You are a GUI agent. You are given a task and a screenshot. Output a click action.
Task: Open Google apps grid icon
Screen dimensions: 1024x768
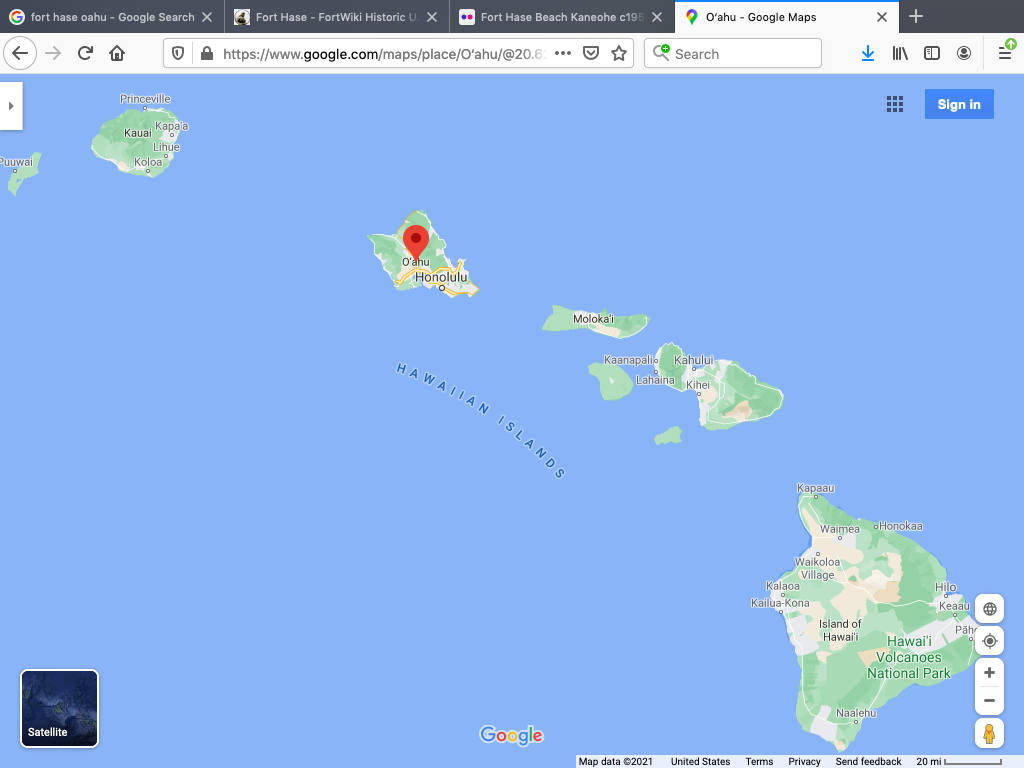895,104
